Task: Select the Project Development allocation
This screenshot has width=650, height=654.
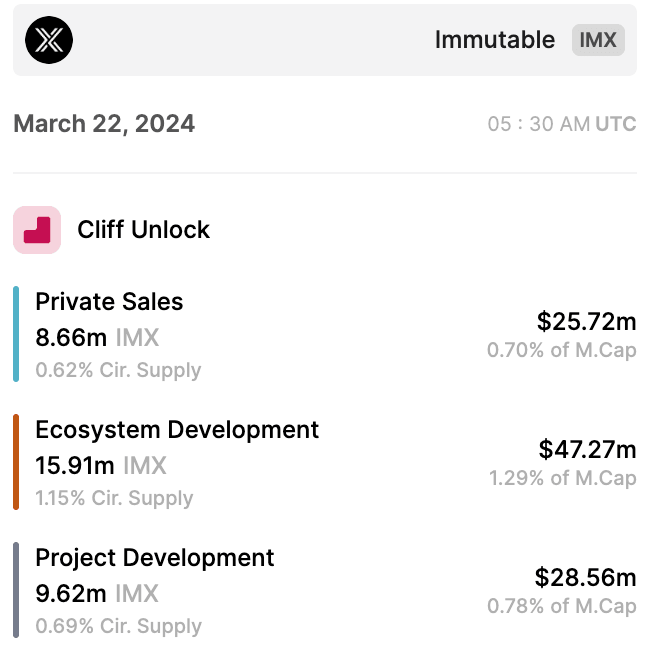Action: [154, 558]
